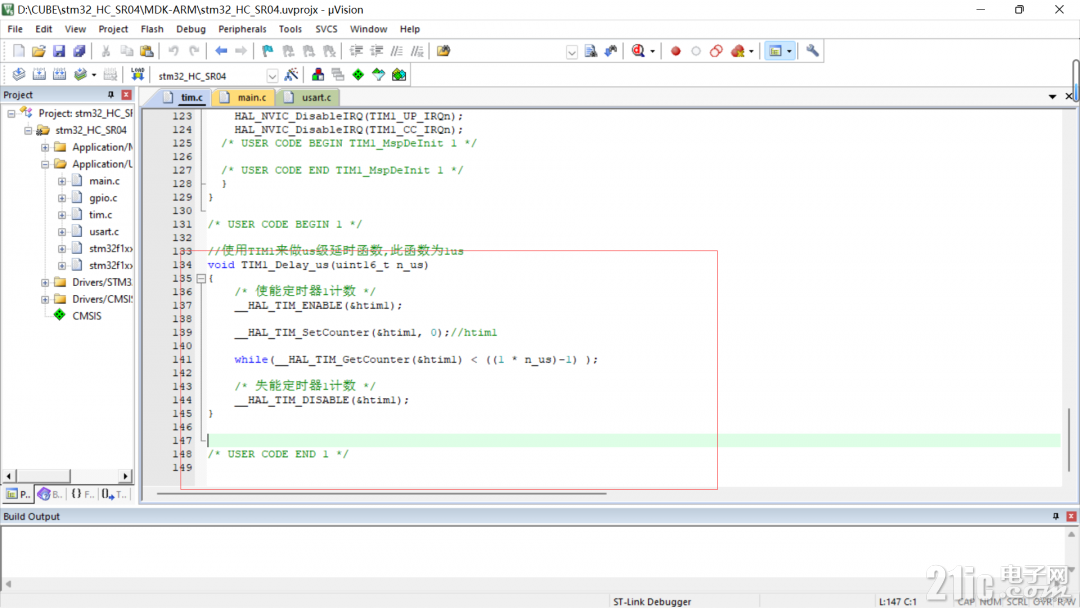Open the Pack Installer
Viewport: 1080px width, 608px height.
(x=399, y=74)
